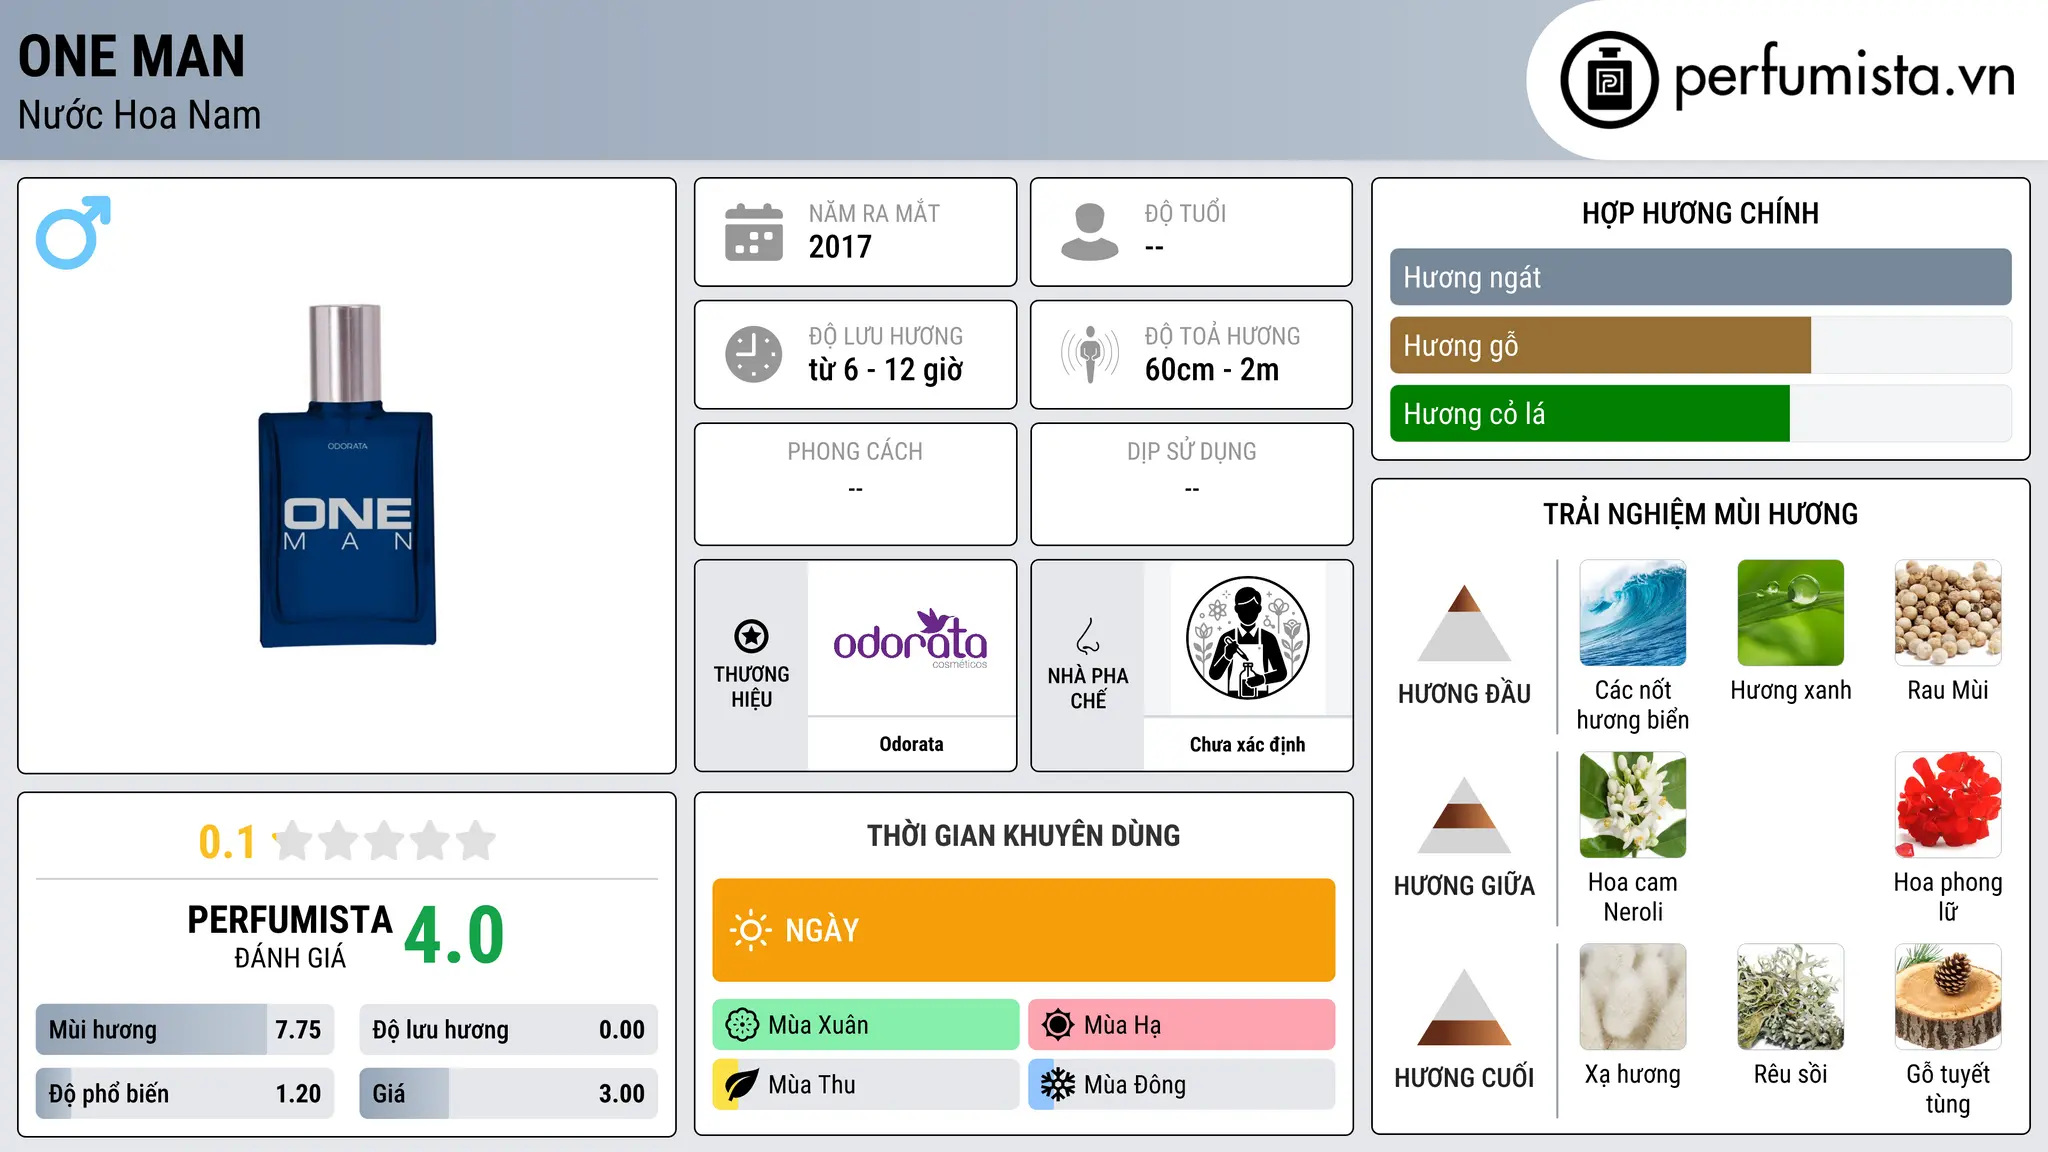Click the Giá 3.00 rating bar
The height and width of the screenshot is (1152, 2048).
point(509,1093)
